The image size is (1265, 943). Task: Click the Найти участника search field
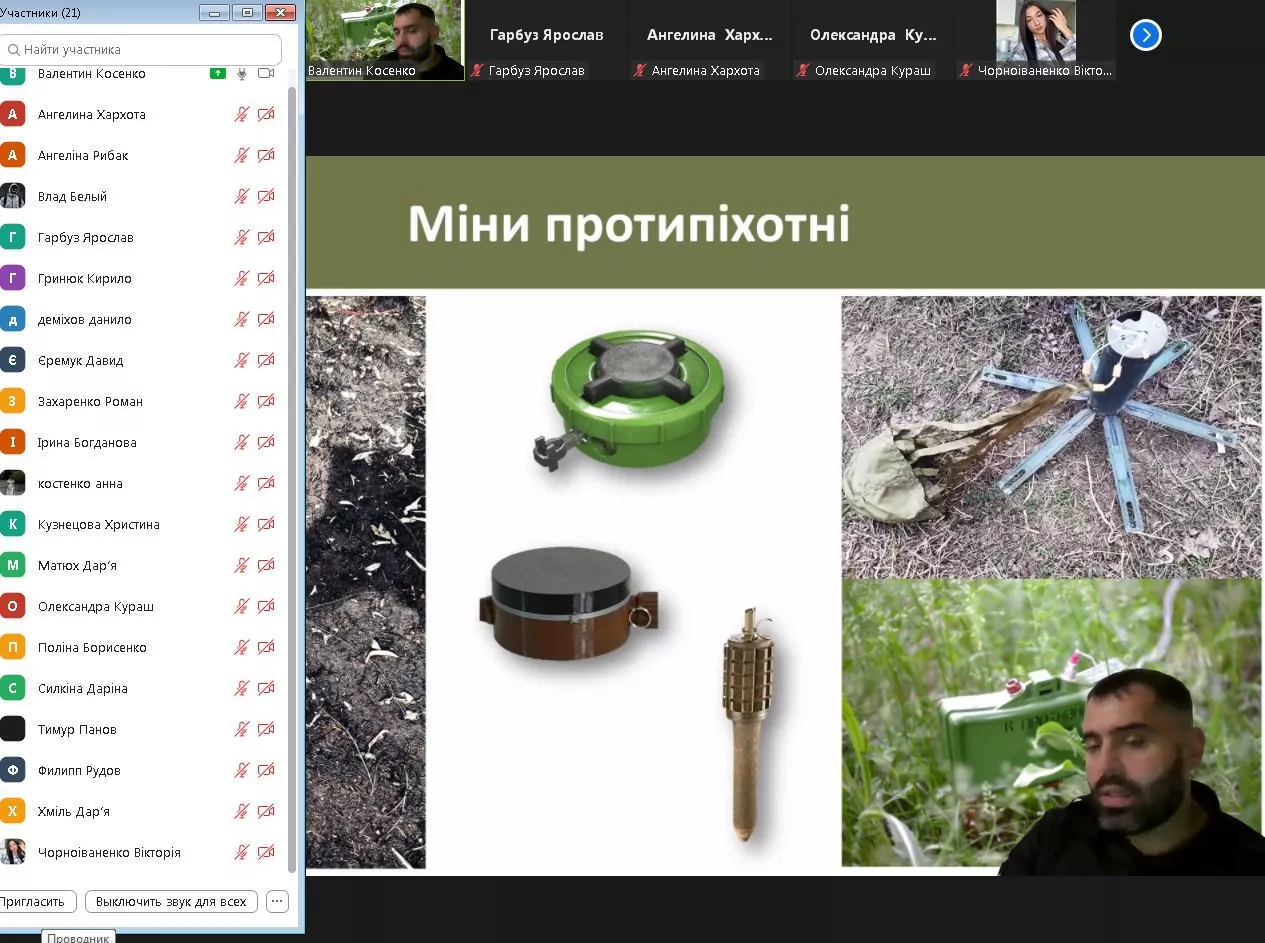click(141, 49)
